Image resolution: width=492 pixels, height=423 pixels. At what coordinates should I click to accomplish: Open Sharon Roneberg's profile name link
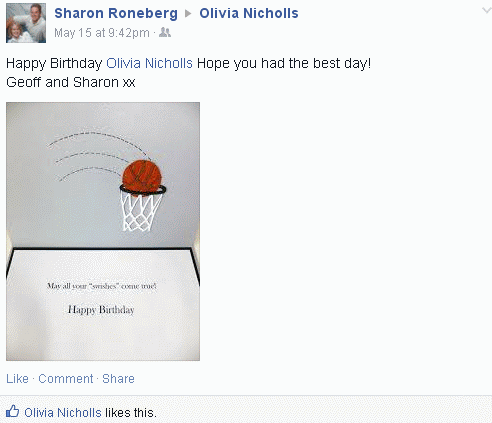pos(116,13)
